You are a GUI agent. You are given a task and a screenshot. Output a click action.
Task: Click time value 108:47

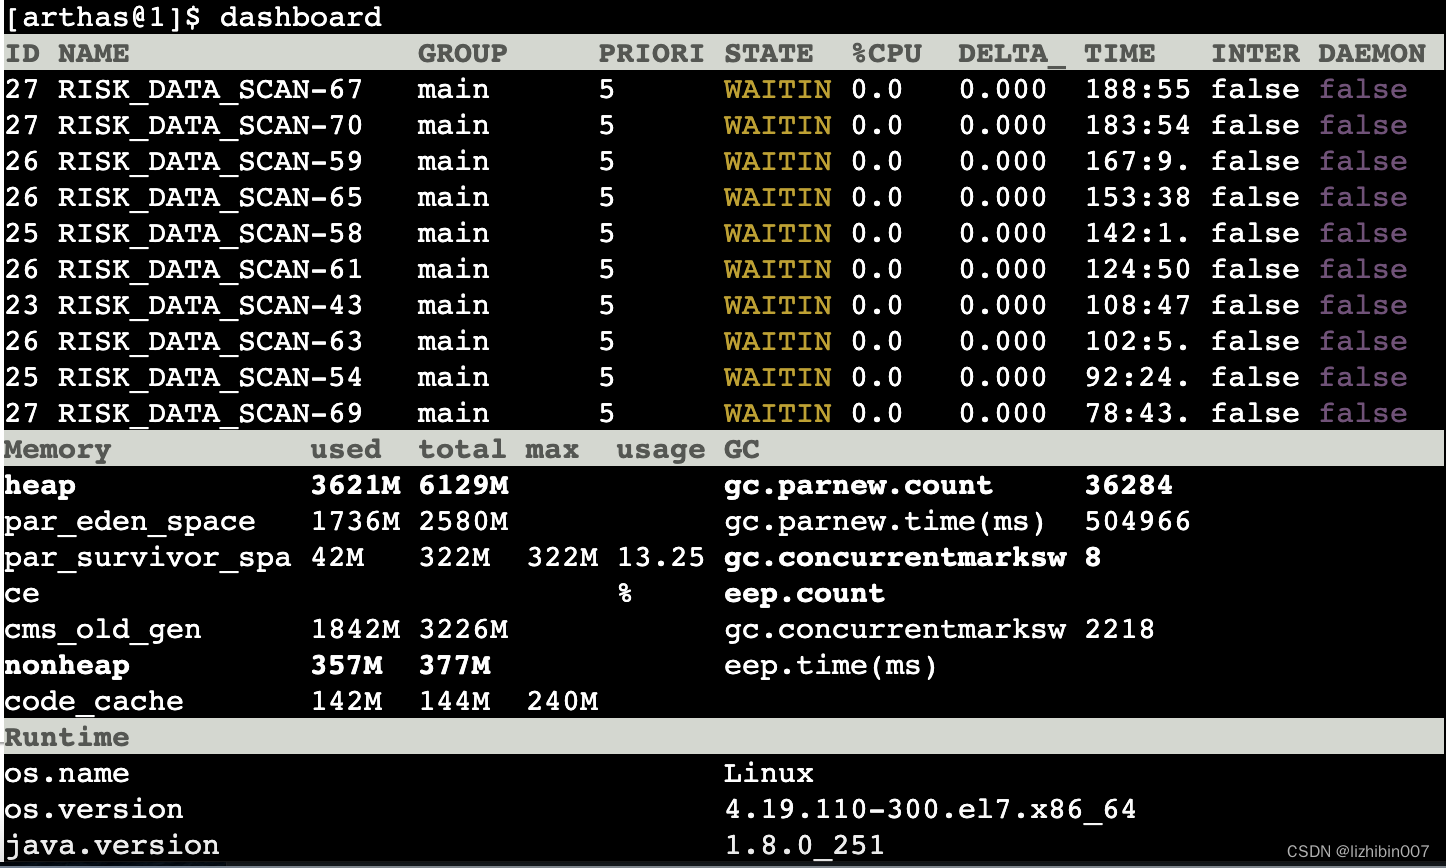1138,305
